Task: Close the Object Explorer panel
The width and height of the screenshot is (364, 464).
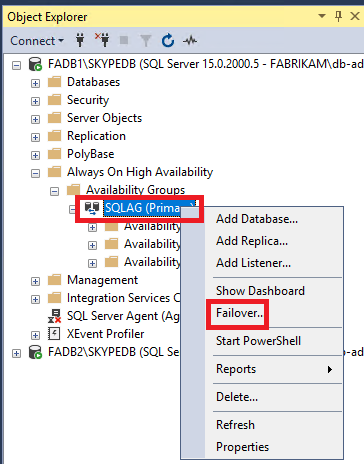Action: tap(355, 16)
